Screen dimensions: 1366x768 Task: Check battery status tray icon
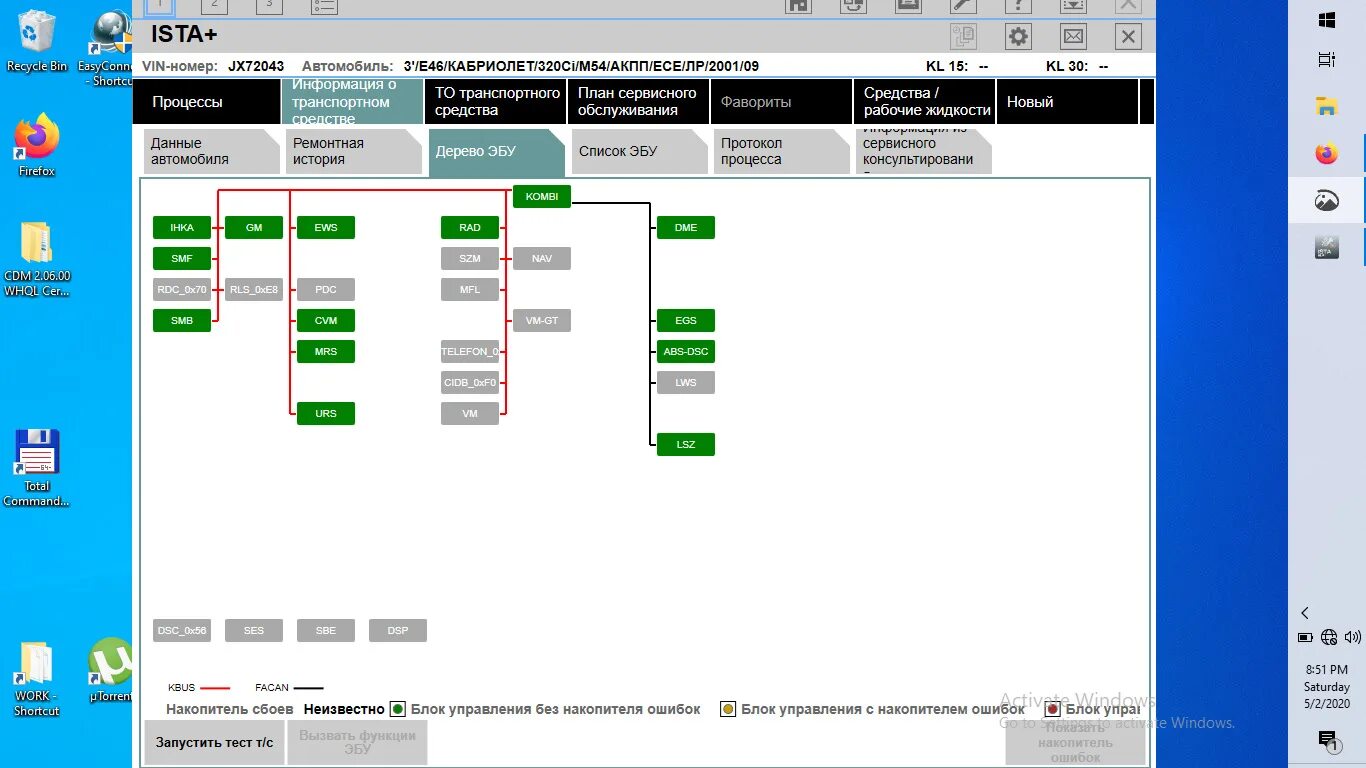click(1305, 637)
